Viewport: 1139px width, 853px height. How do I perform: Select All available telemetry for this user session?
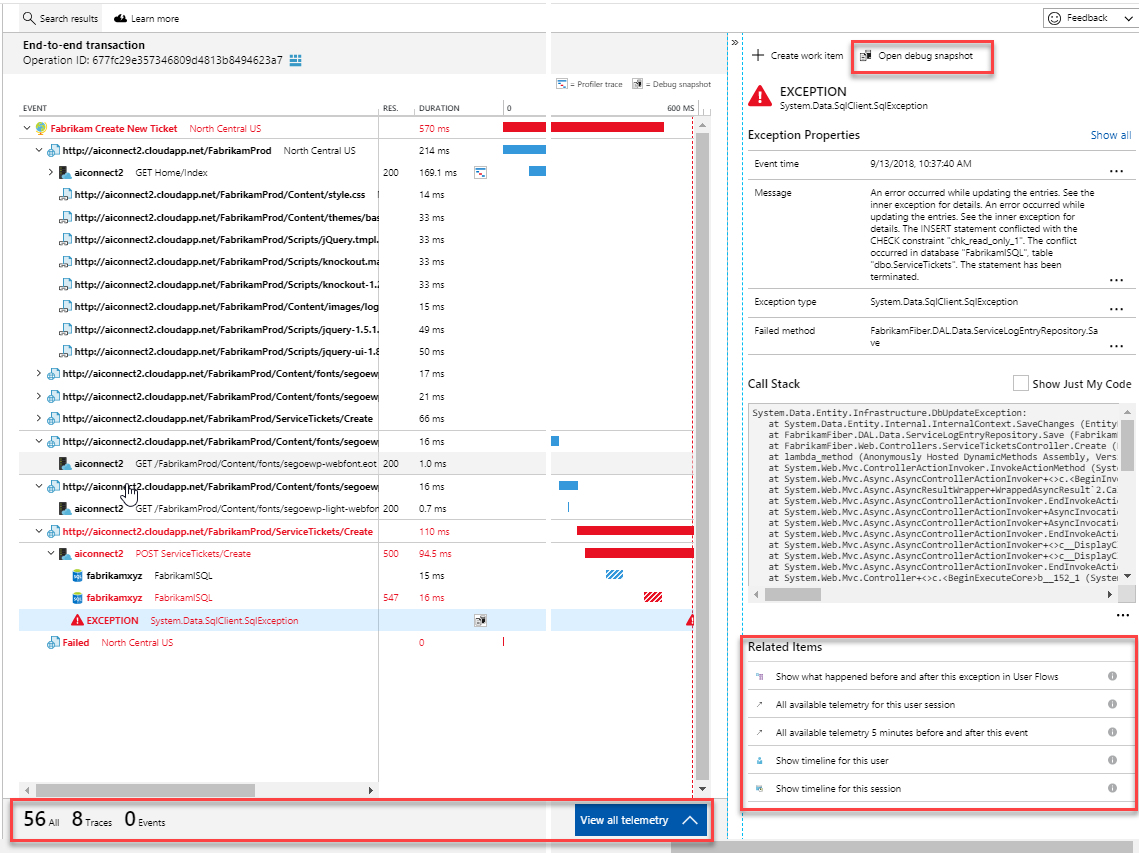click(x=865, y=705)
